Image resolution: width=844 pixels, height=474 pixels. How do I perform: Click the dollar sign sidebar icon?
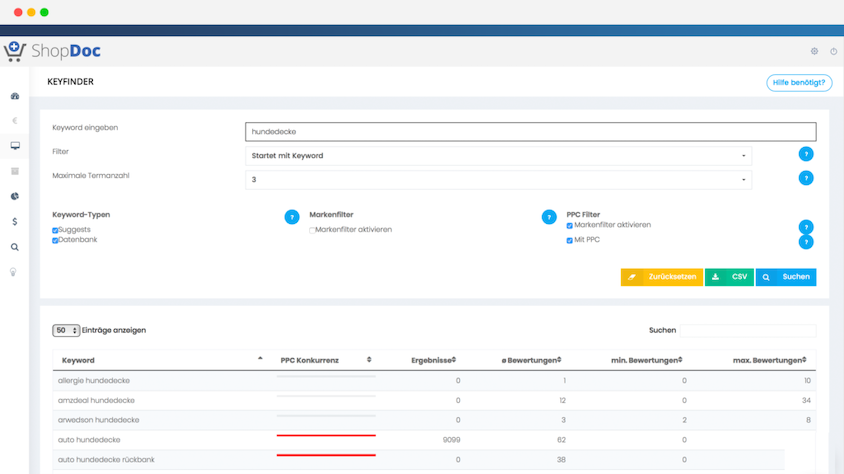click(x=15, y=222)
